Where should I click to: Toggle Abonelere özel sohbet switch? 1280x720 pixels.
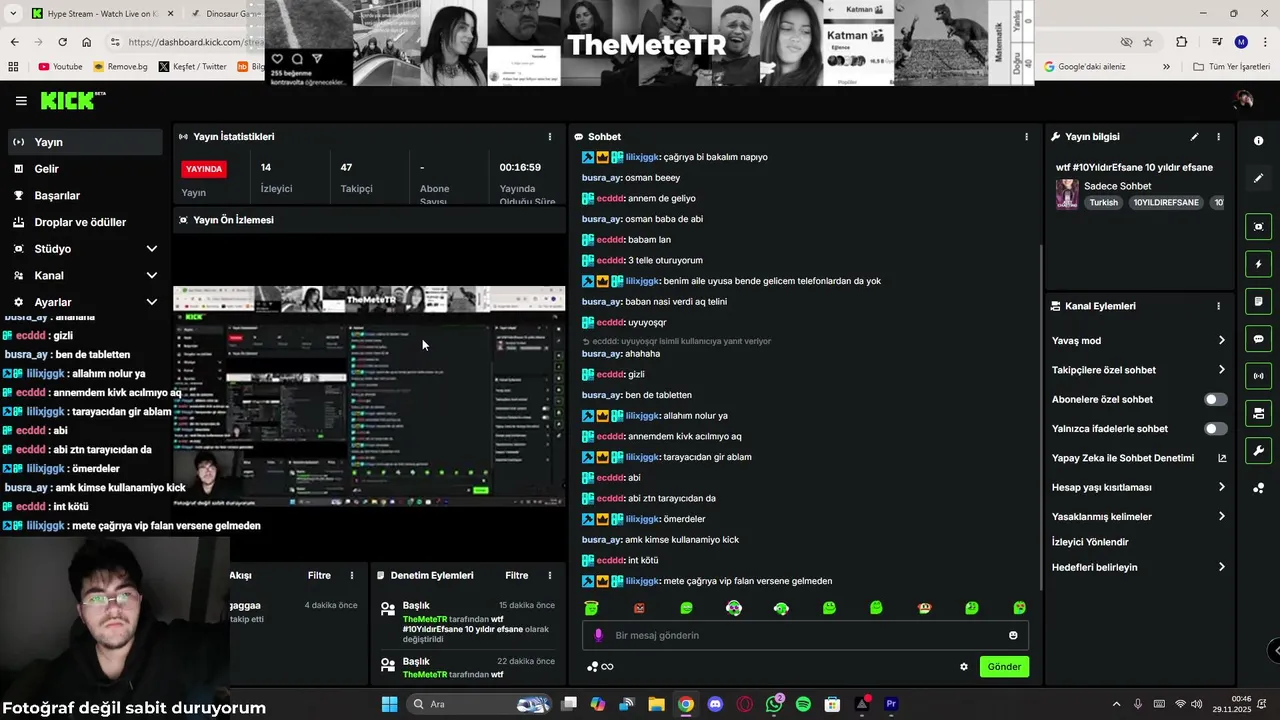[1215, 399]
